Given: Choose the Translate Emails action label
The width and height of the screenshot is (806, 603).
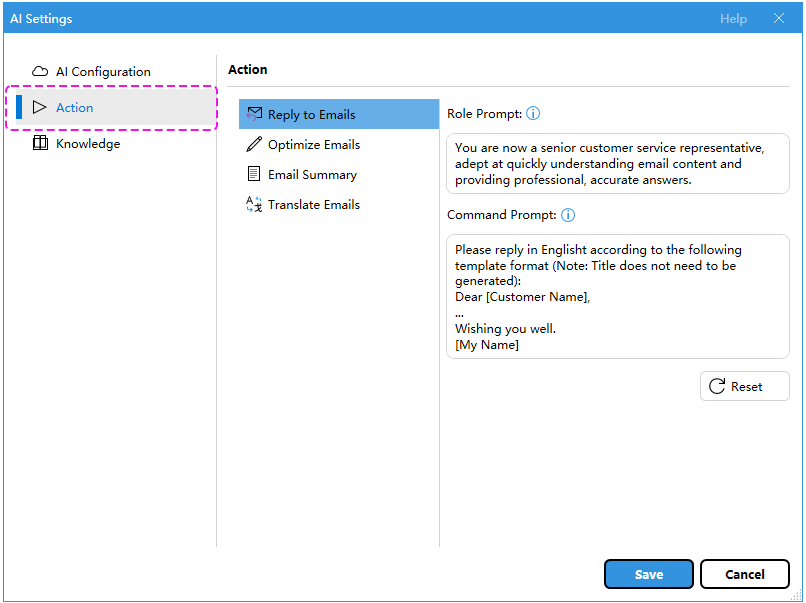Looking at the screenshot, I should pos(314,205).
